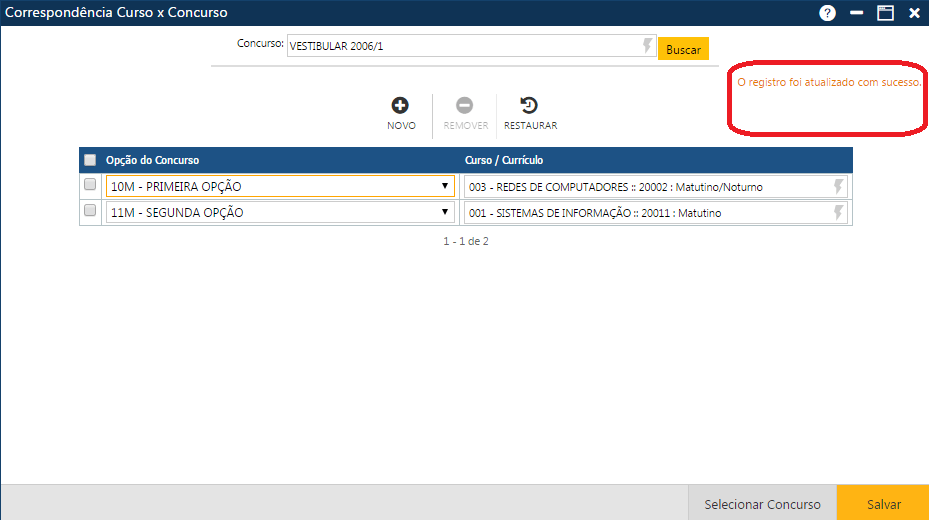Click the 003 - REDES DE COMPUTADORES course field
Viewport: 929px width, 520px height.
645,187
